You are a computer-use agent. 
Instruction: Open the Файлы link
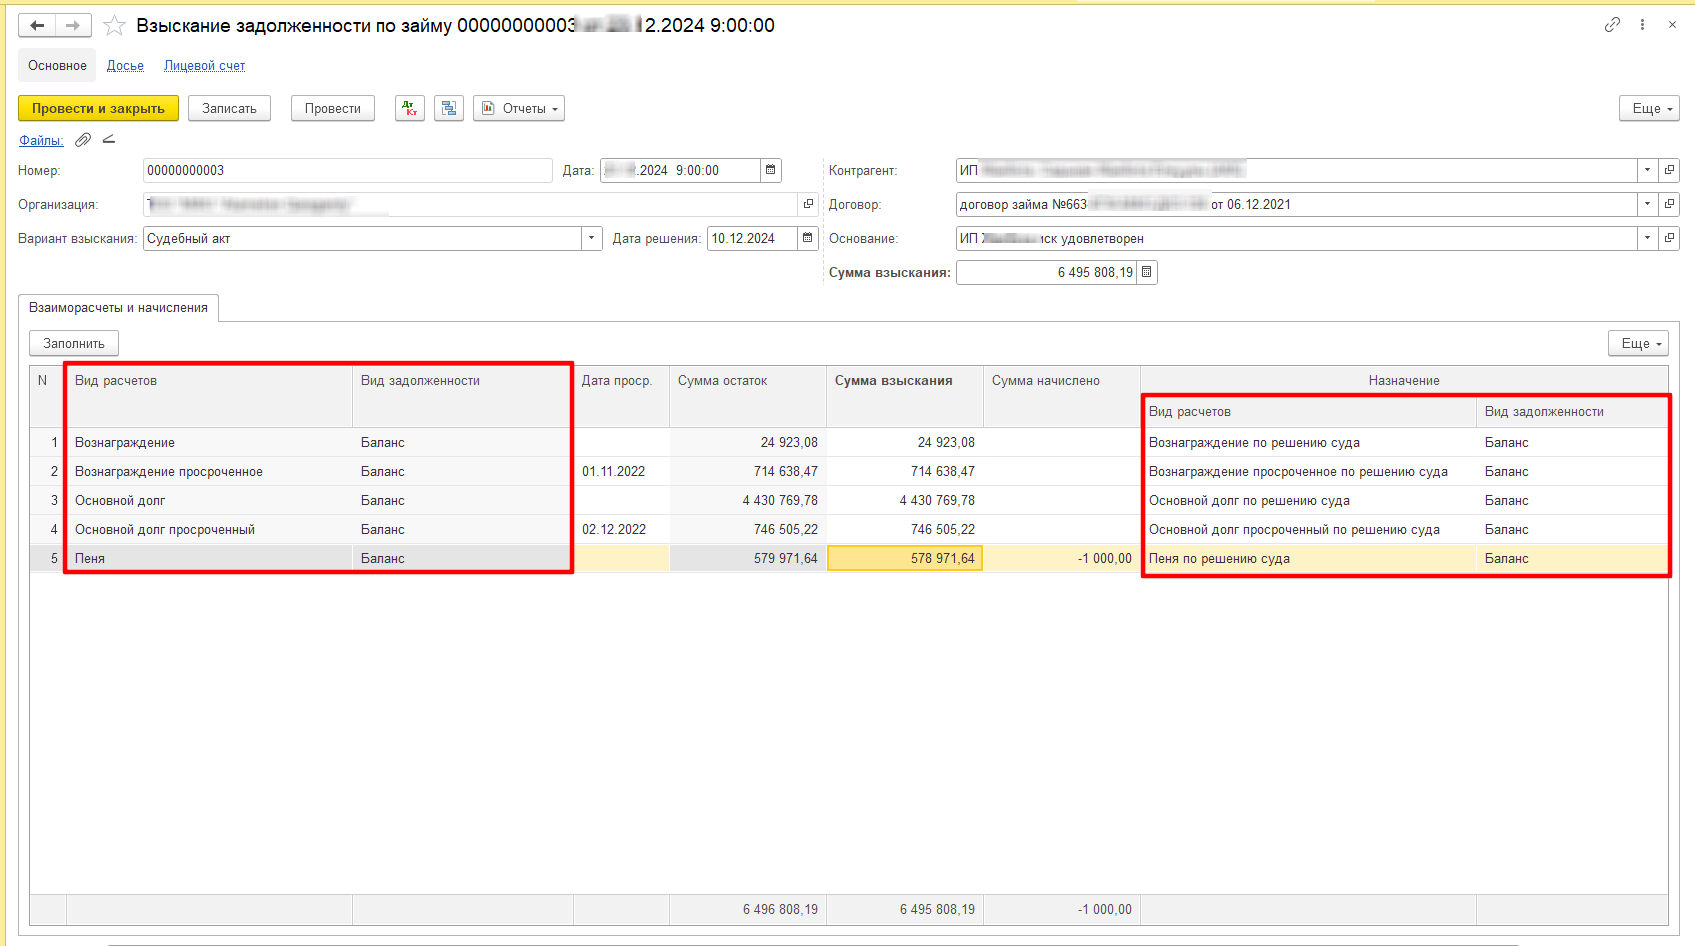coord(41,140)
